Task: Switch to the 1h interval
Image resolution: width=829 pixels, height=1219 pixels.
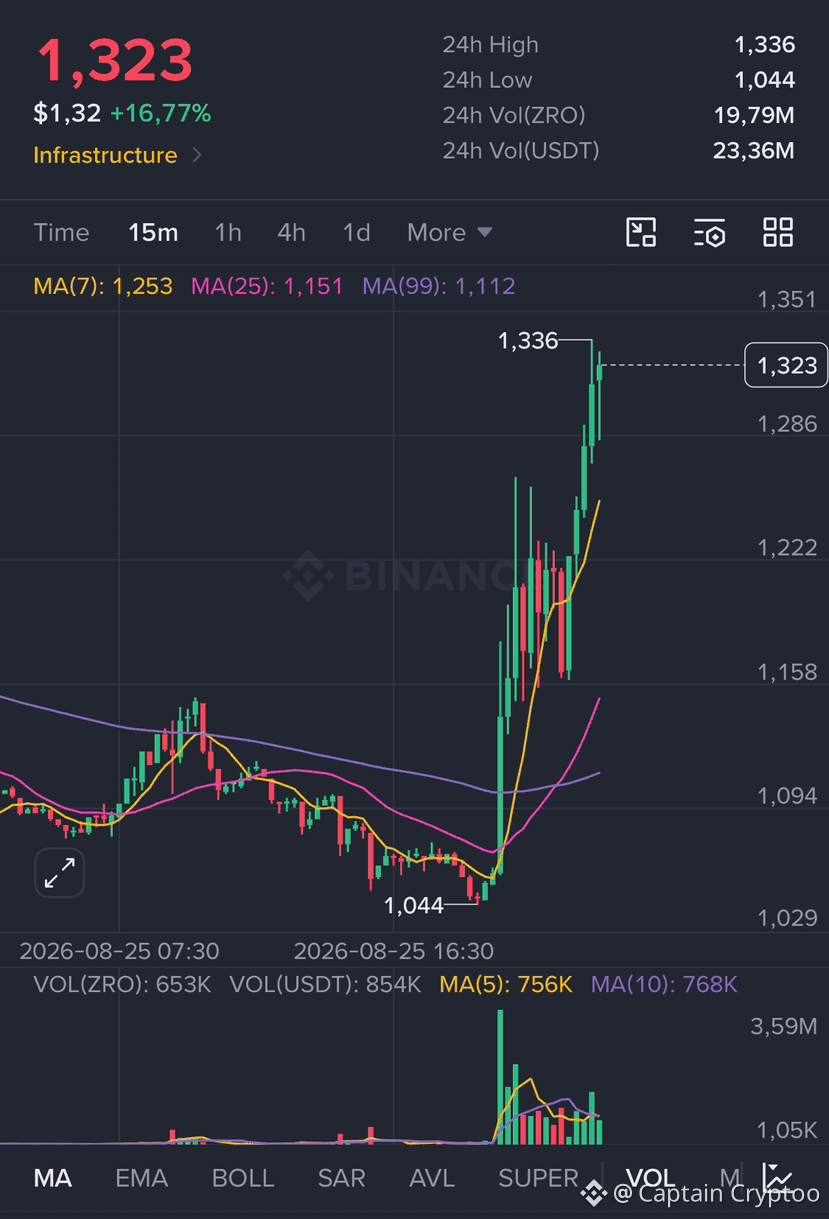Action: click(228, 232)
